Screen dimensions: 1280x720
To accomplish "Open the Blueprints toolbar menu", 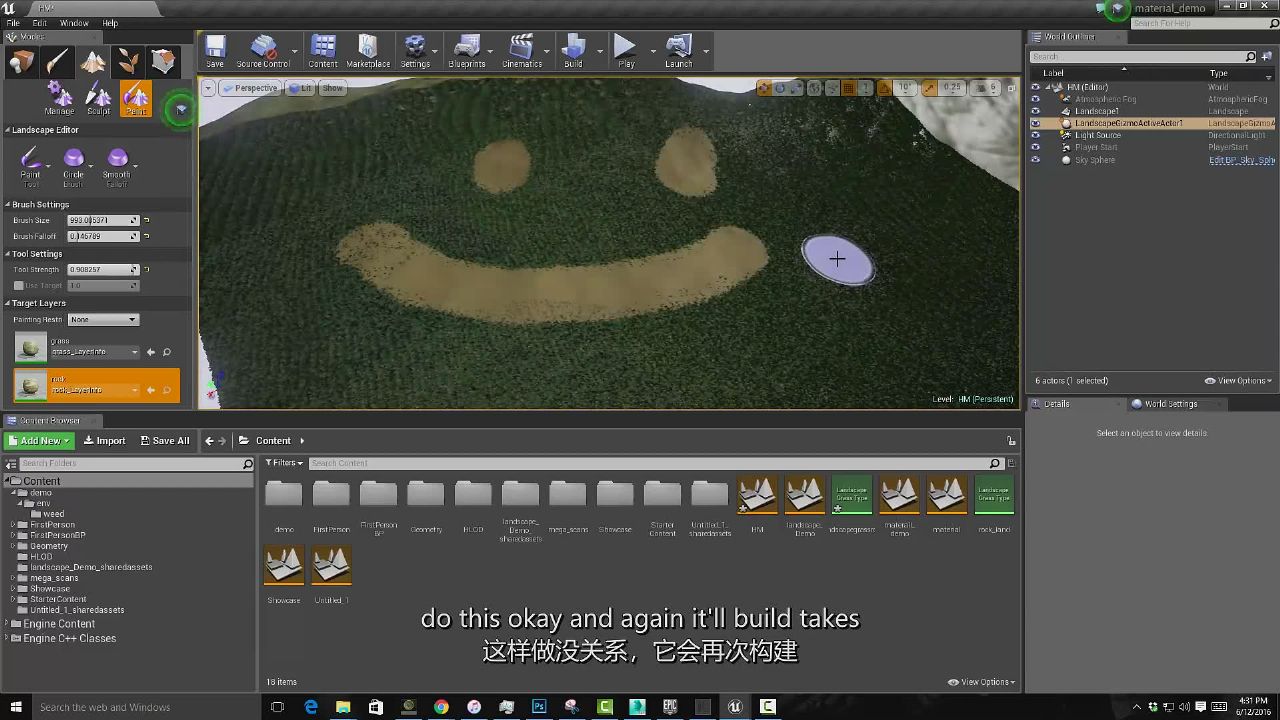I will coord(467,52).
